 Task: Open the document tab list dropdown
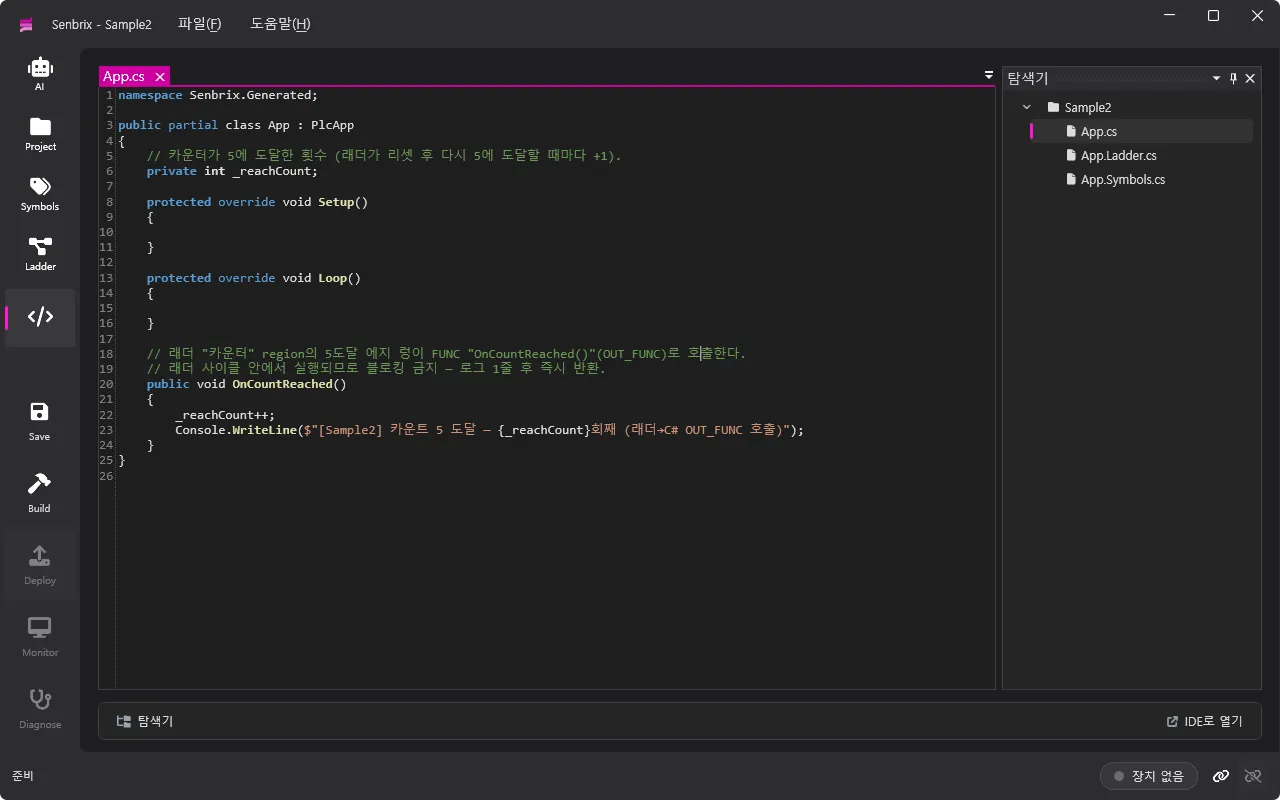(x=989, y=75)
